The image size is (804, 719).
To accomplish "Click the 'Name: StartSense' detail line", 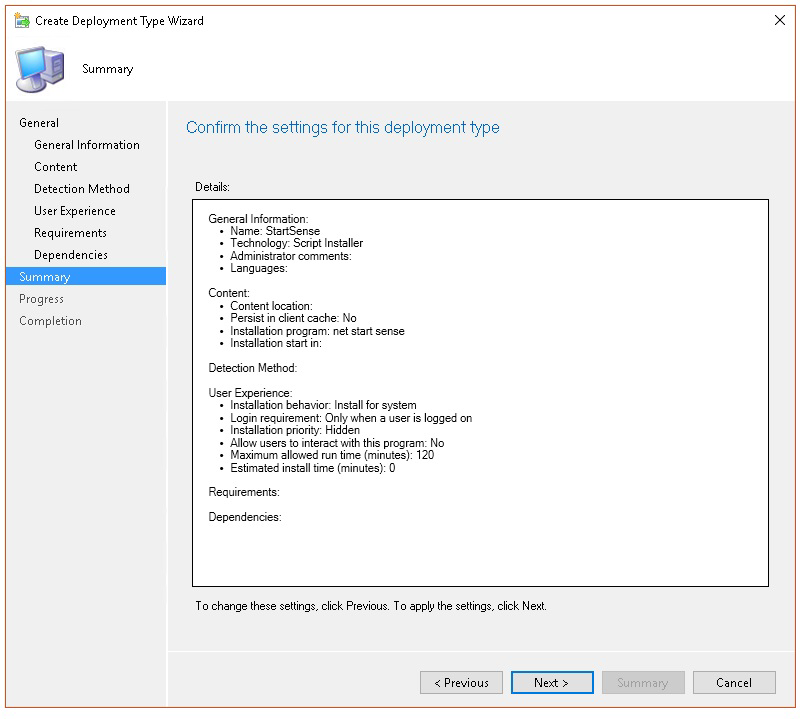I will (x=275, y=231).
